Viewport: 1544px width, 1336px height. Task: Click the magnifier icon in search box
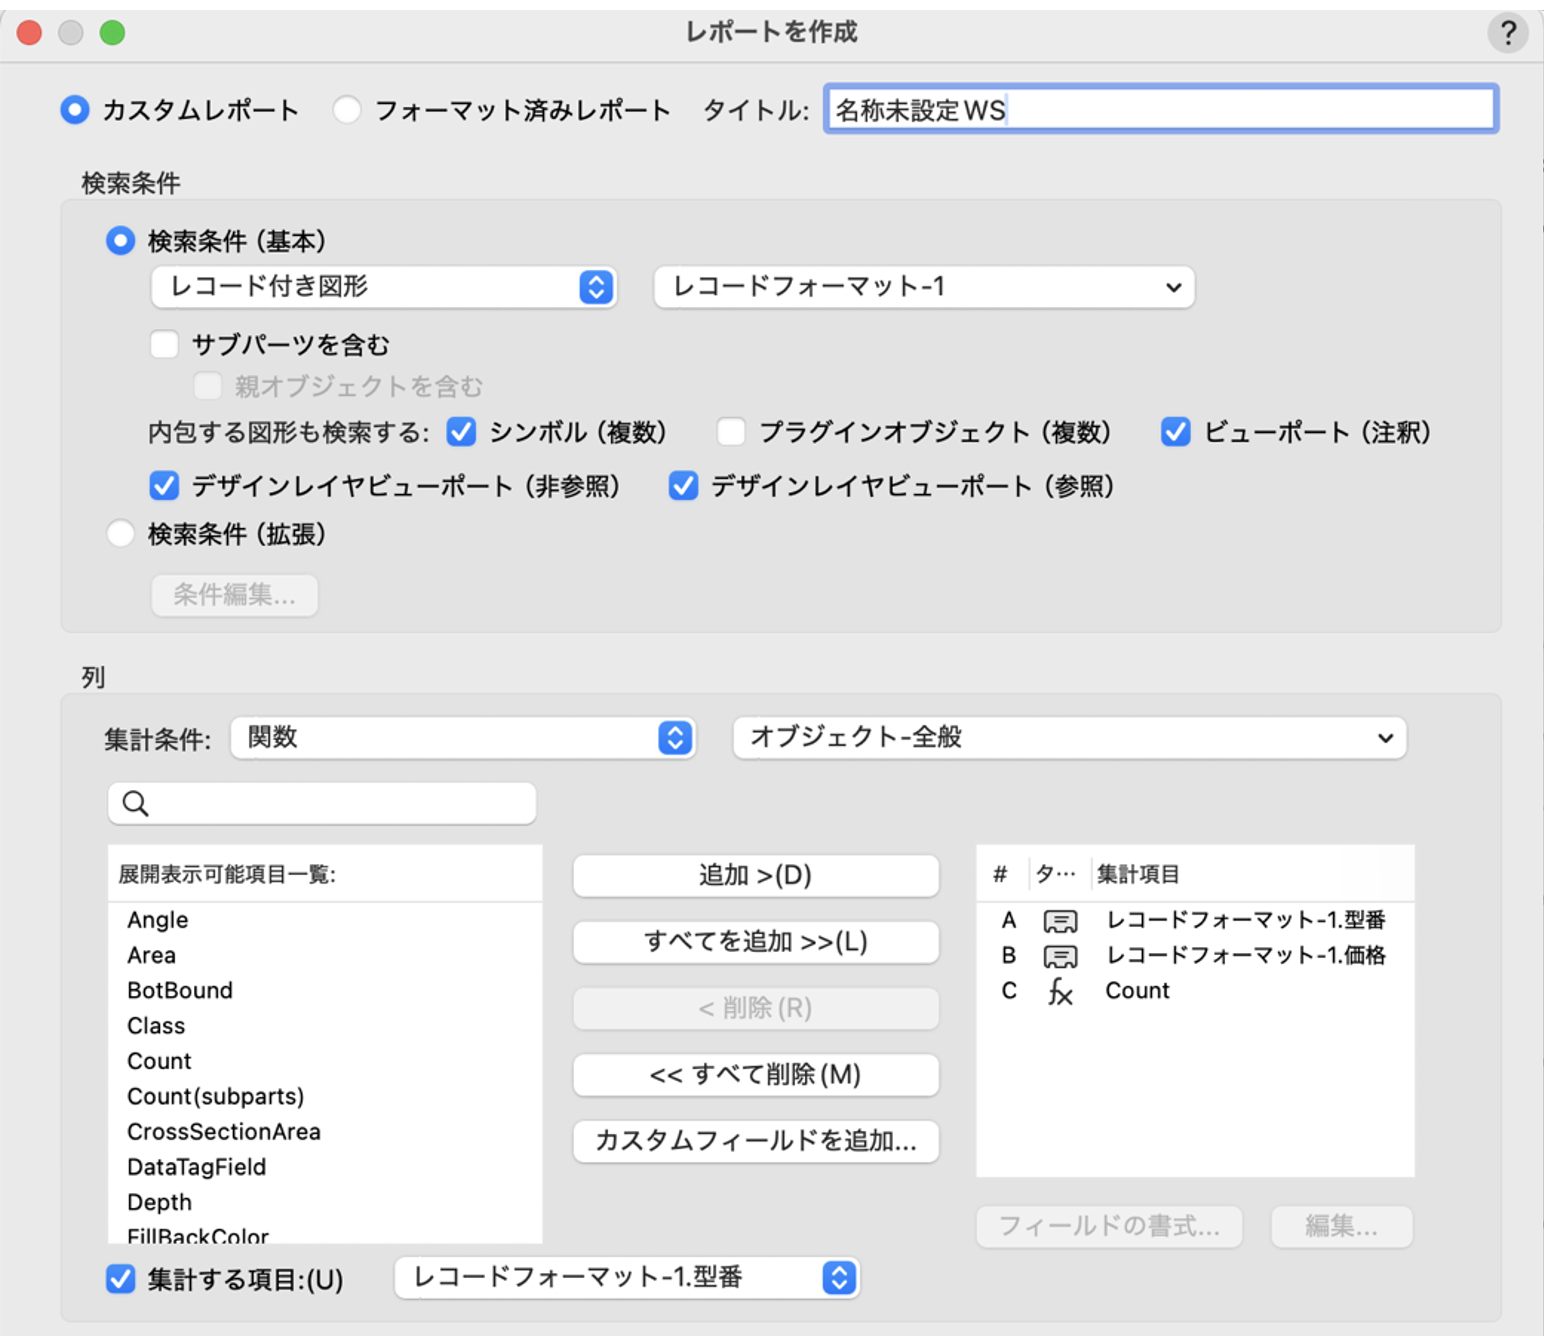(136, 803)
